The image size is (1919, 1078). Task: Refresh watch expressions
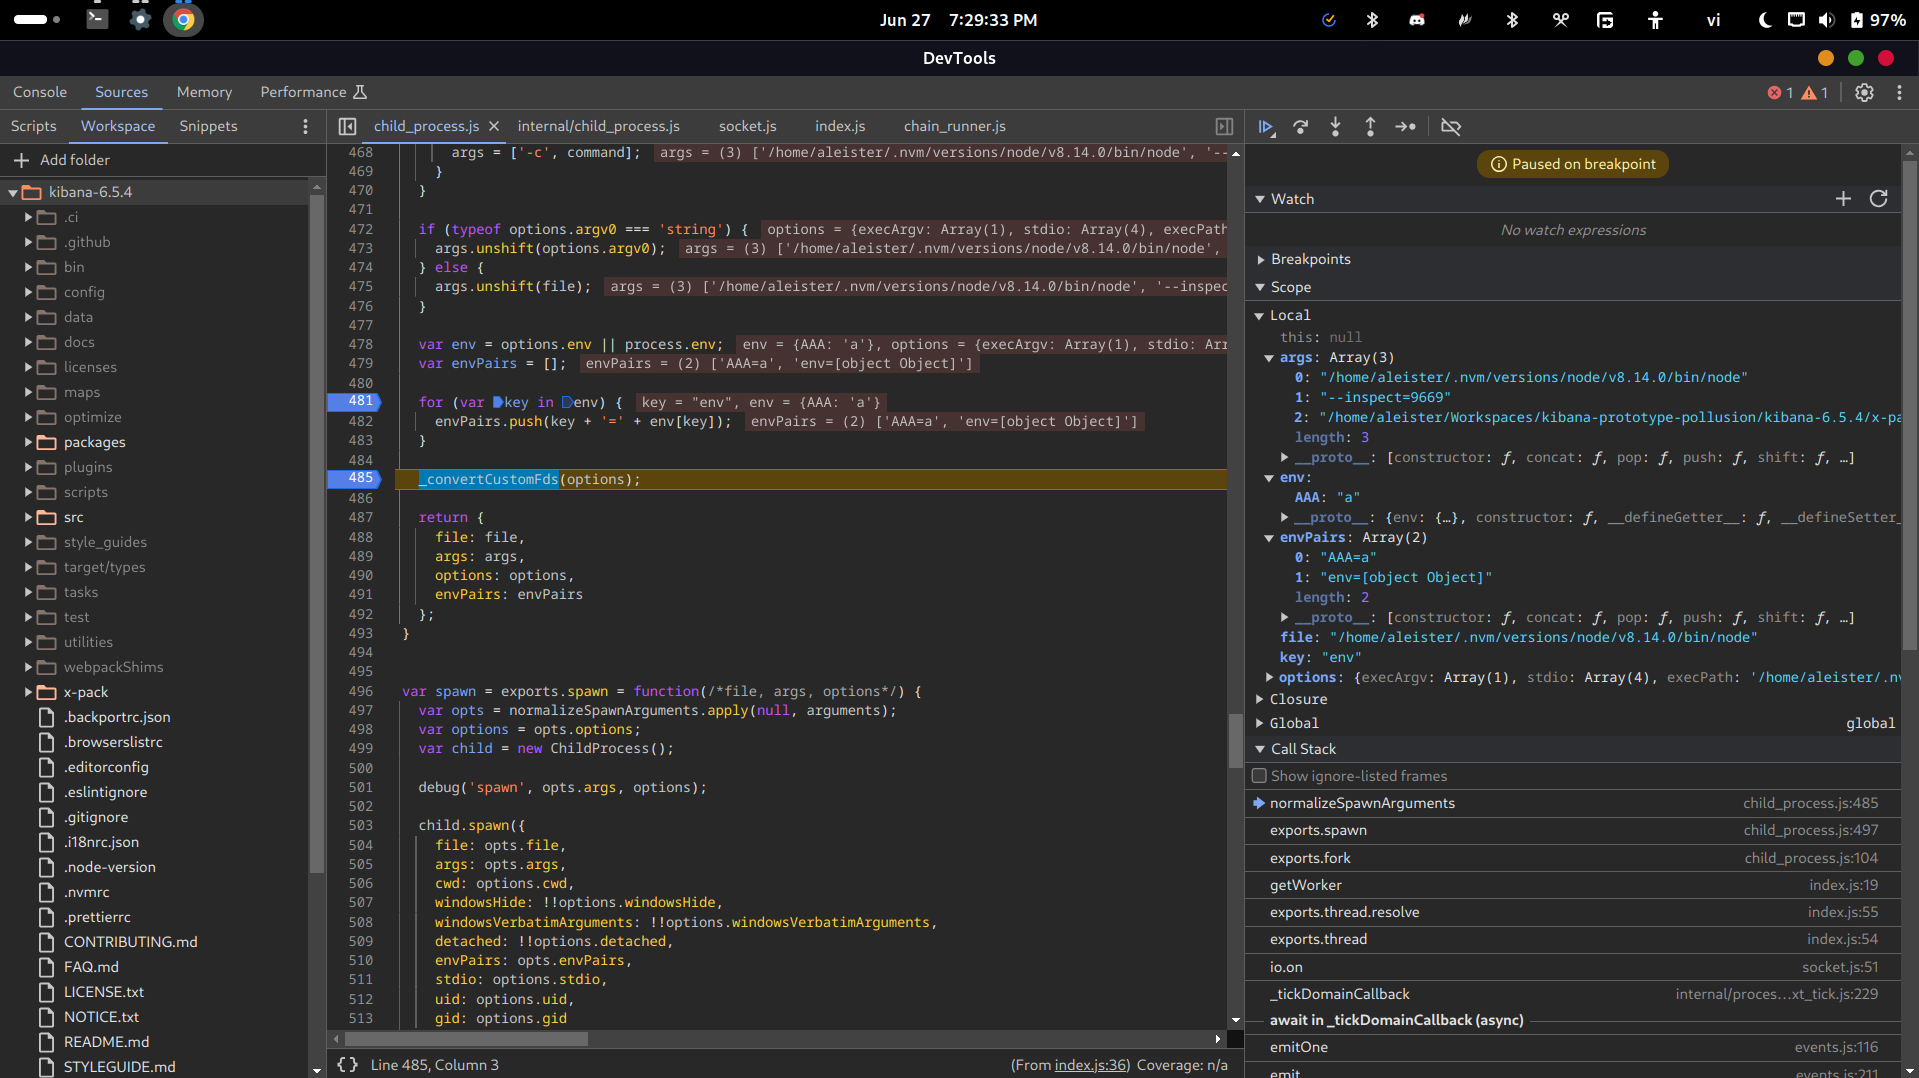tap(1879, 199)
